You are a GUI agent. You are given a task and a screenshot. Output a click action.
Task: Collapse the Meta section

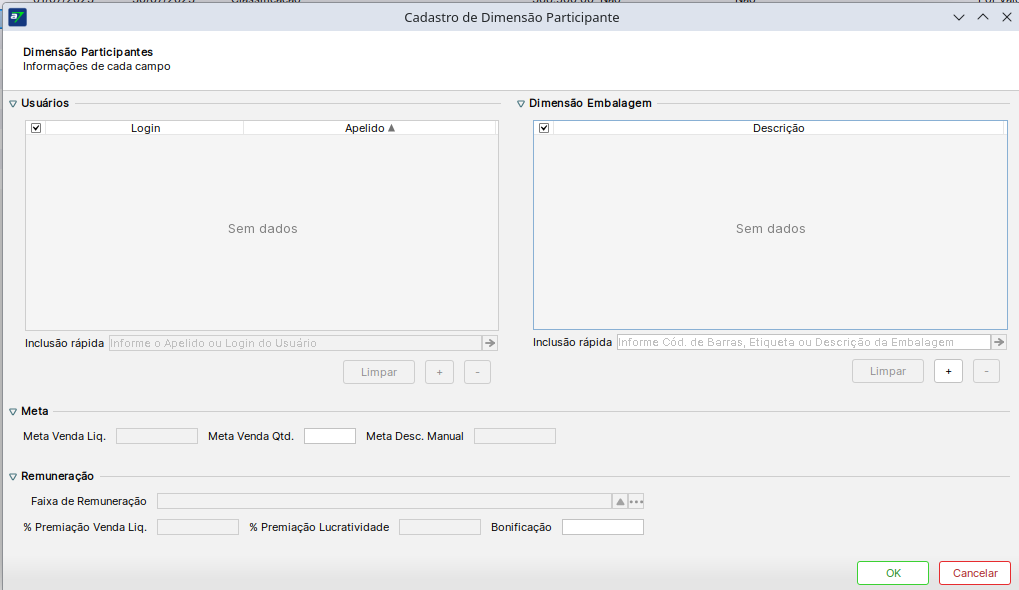(x=13, y=412)
